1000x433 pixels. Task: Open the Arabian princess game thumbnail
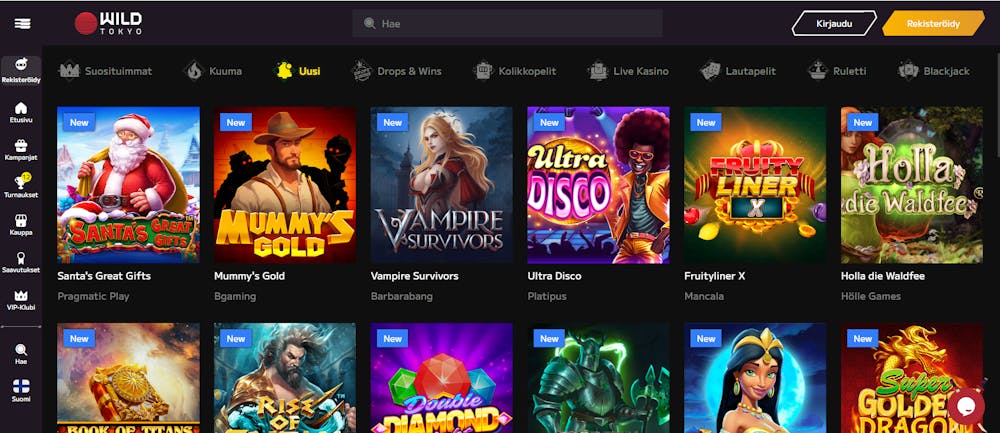point(755,378)
